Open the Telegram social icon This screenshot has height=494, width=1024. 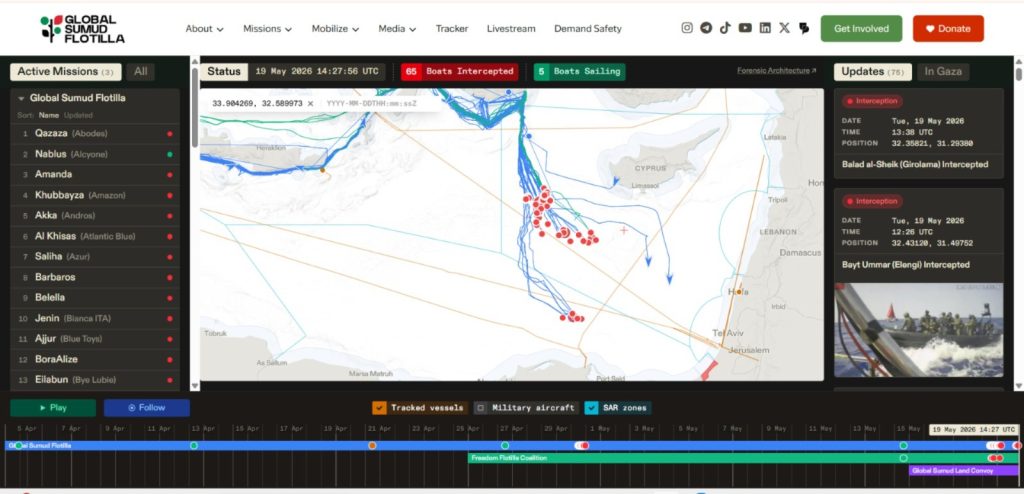tap(706, 28)
